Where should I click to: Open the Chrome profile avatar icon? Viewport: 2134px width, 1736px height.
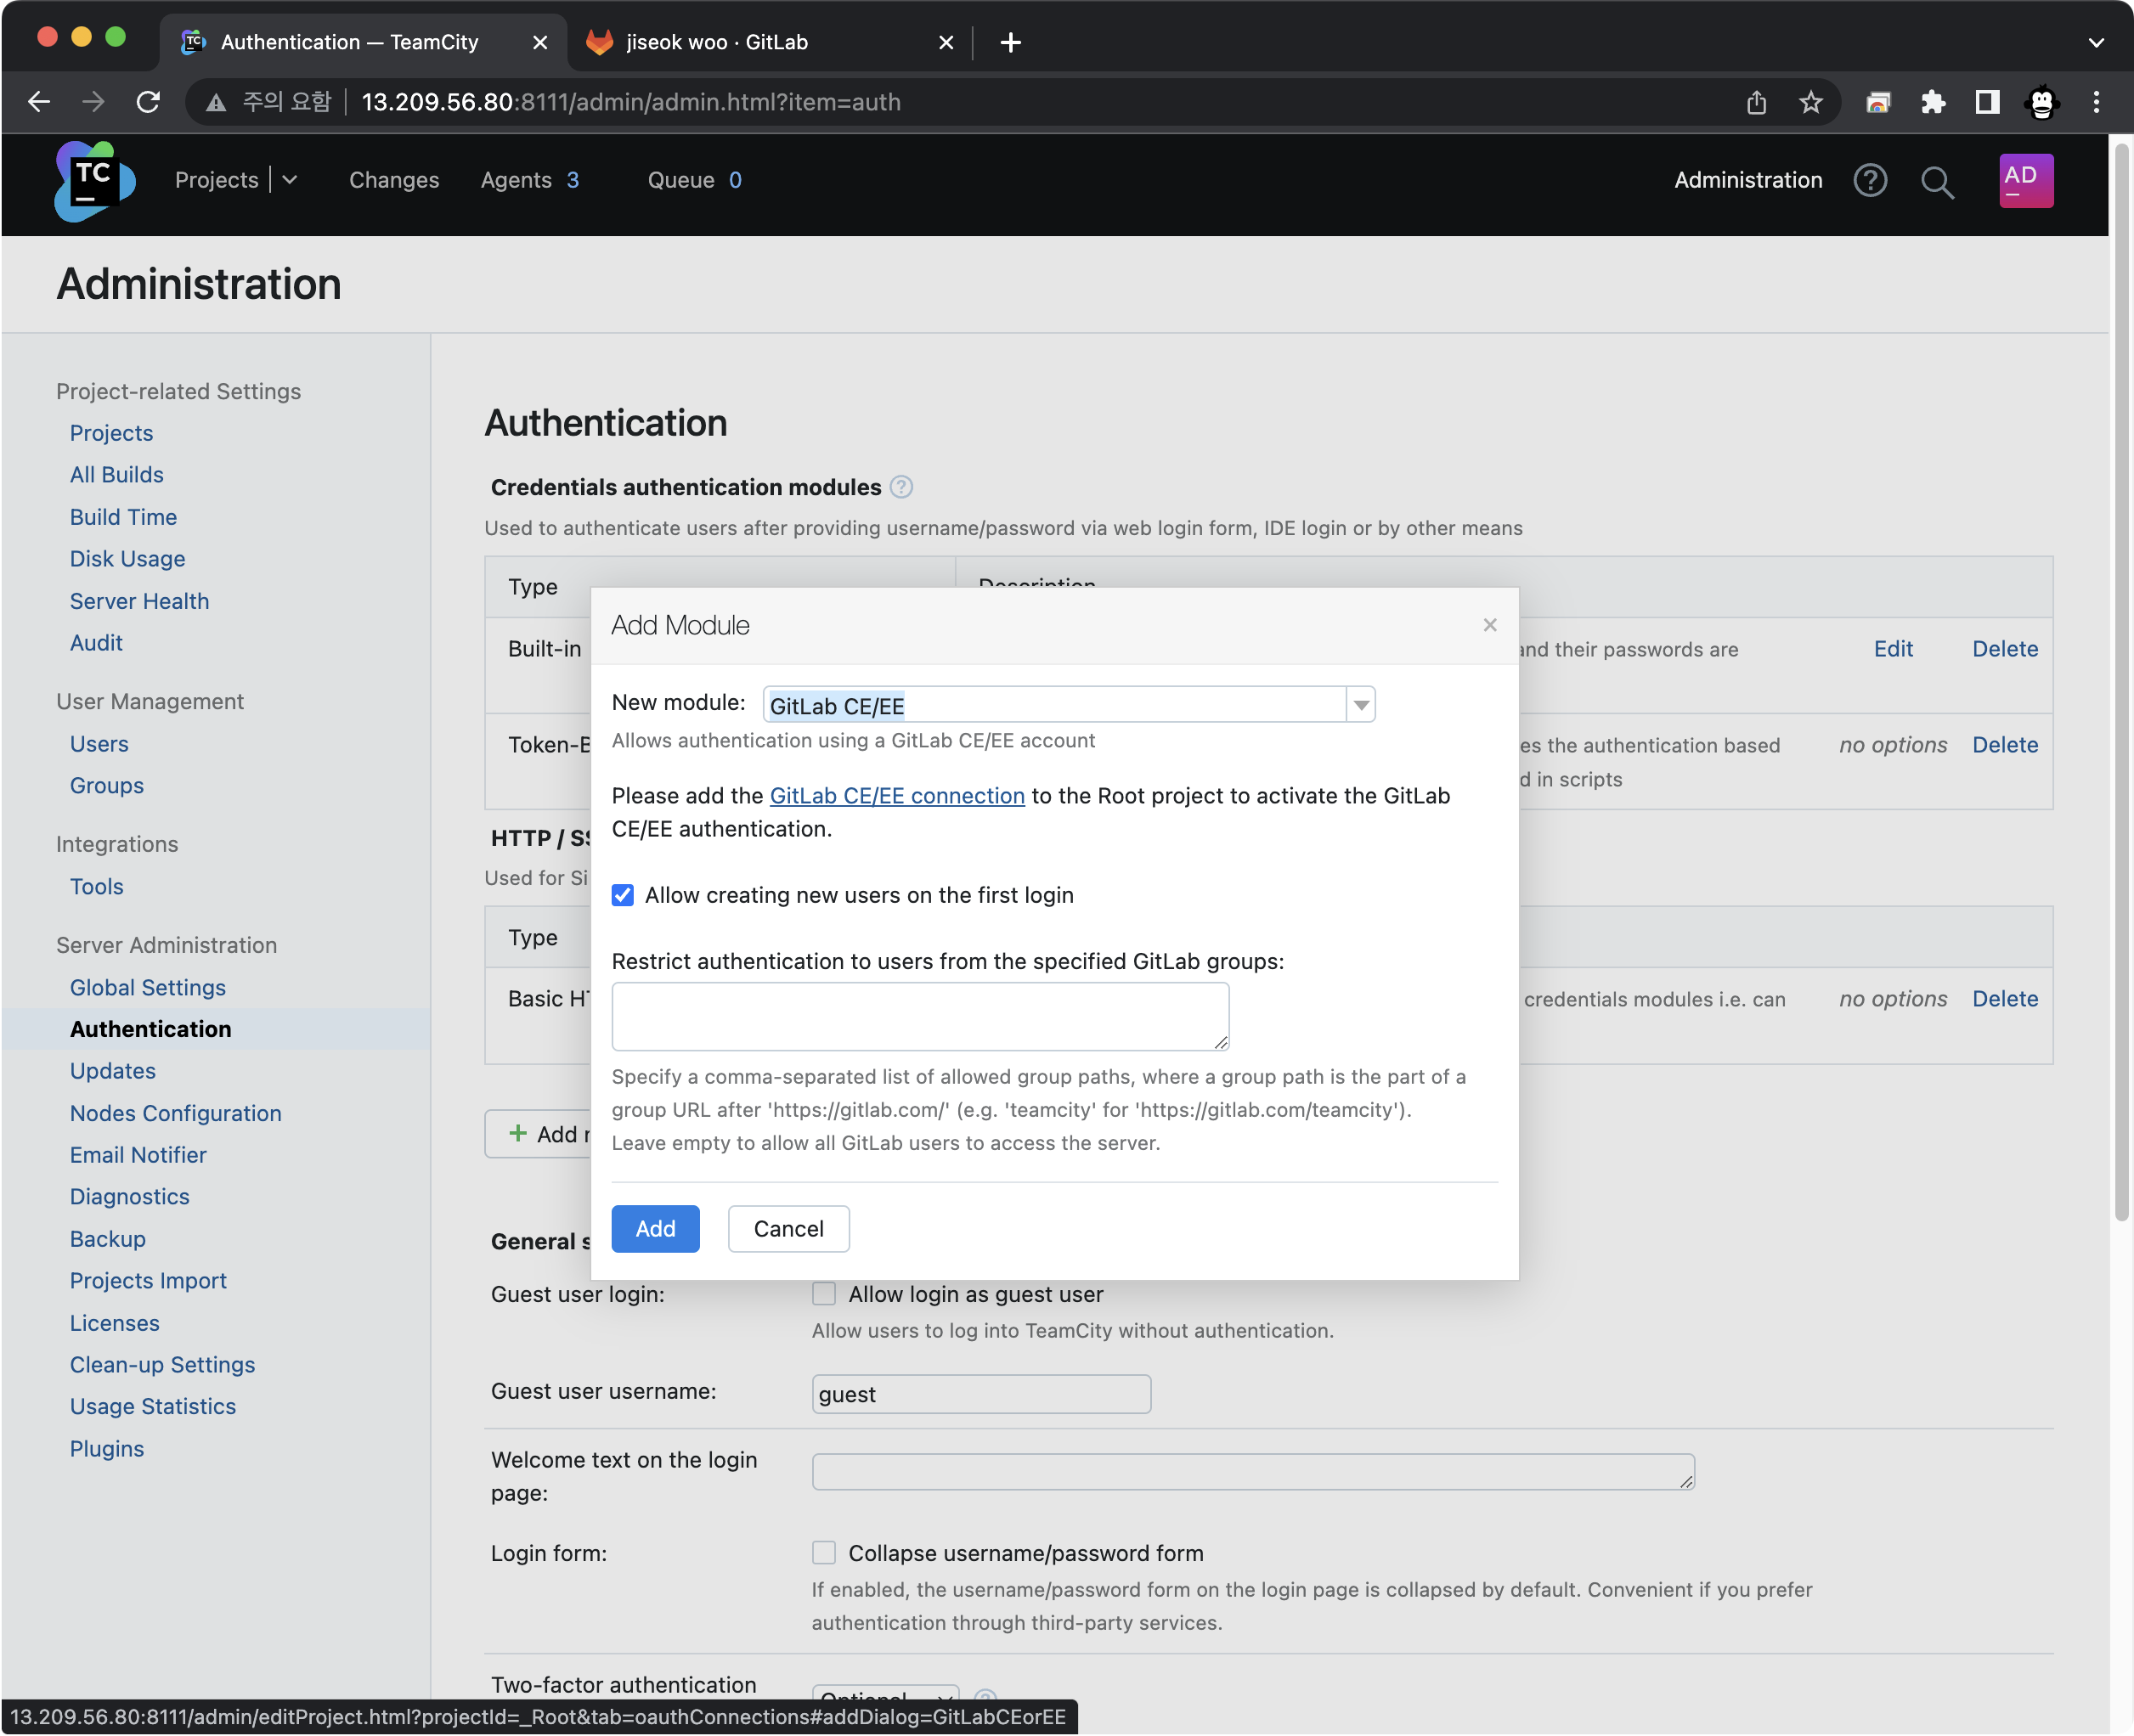pyautogui.click(x=2041, y=102)
